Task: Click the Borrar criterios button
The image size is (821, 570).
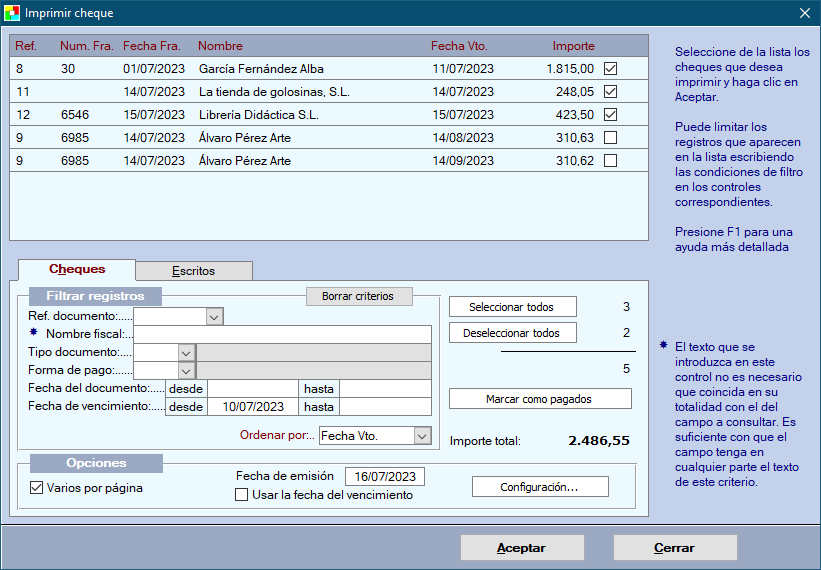Action: (x=357, y=296)
